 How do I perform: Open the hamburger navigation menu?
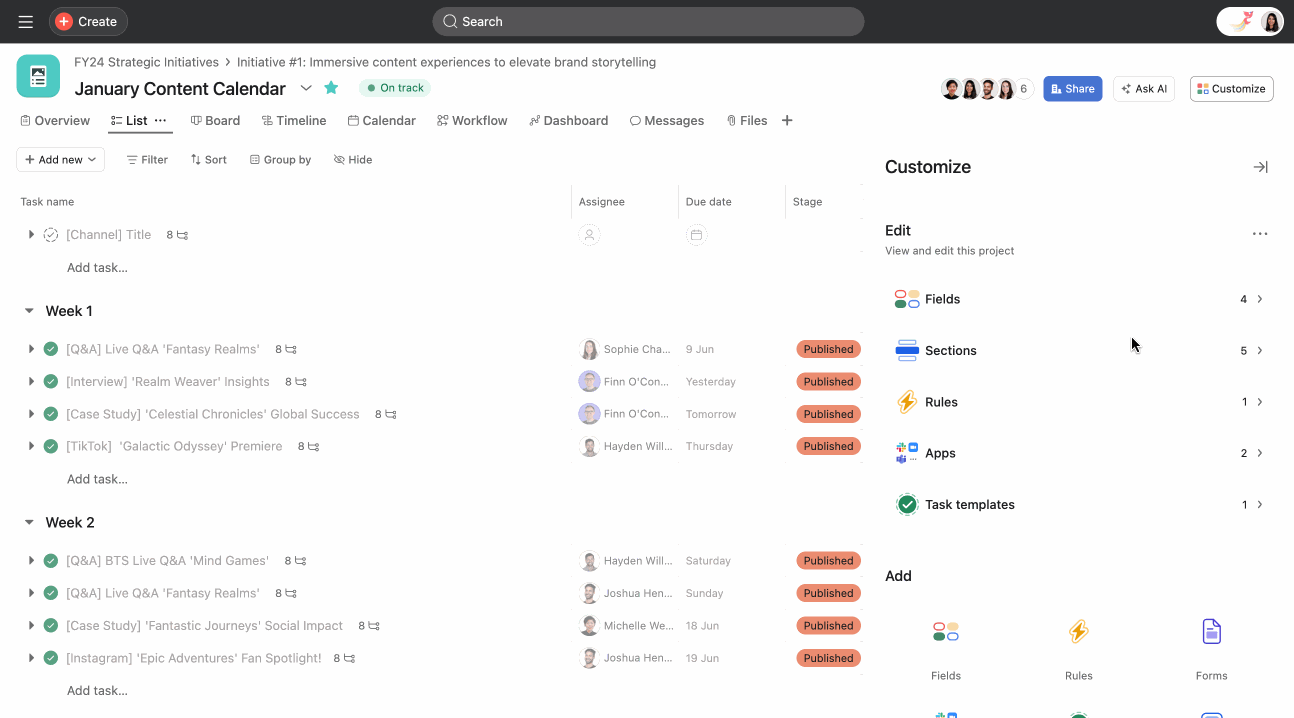pyautogui.click(x=26, y=21)
